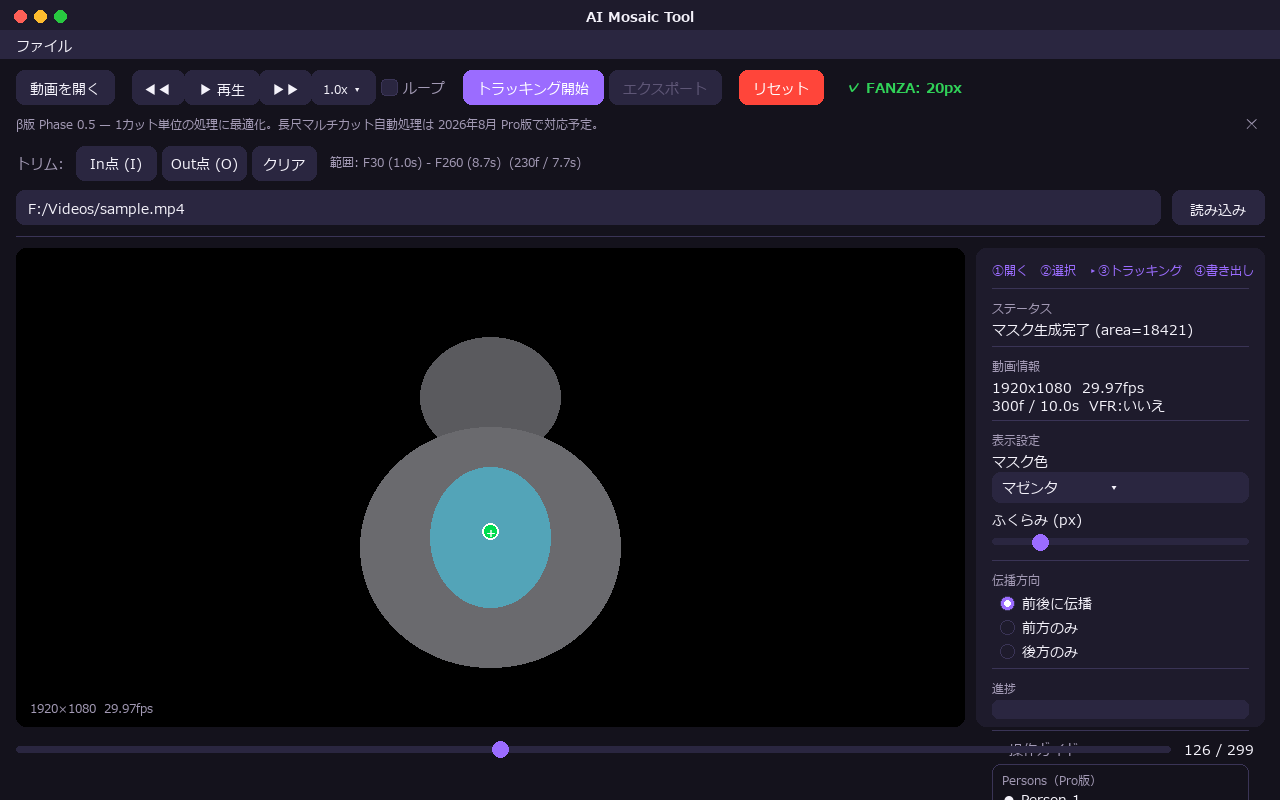Set trim In点 (I)
Viewport: 1280px width, 800px height.
click(x=116, y=164)
